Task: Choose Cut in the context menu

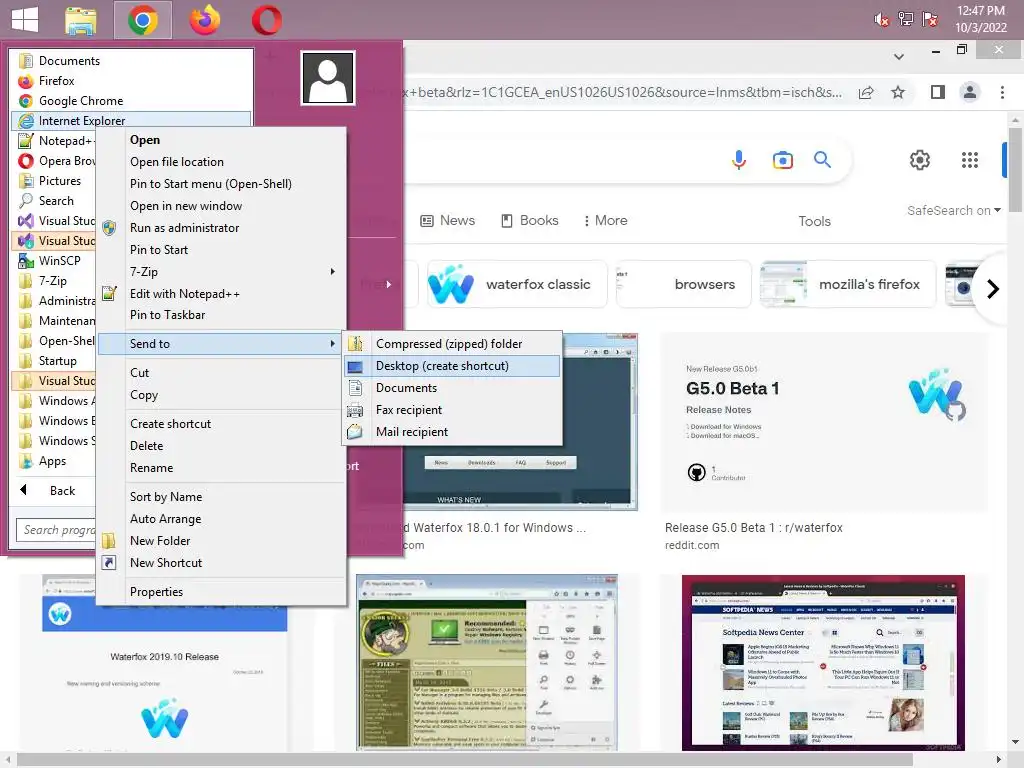Action: pyautogui.click(x=139, y=373)
